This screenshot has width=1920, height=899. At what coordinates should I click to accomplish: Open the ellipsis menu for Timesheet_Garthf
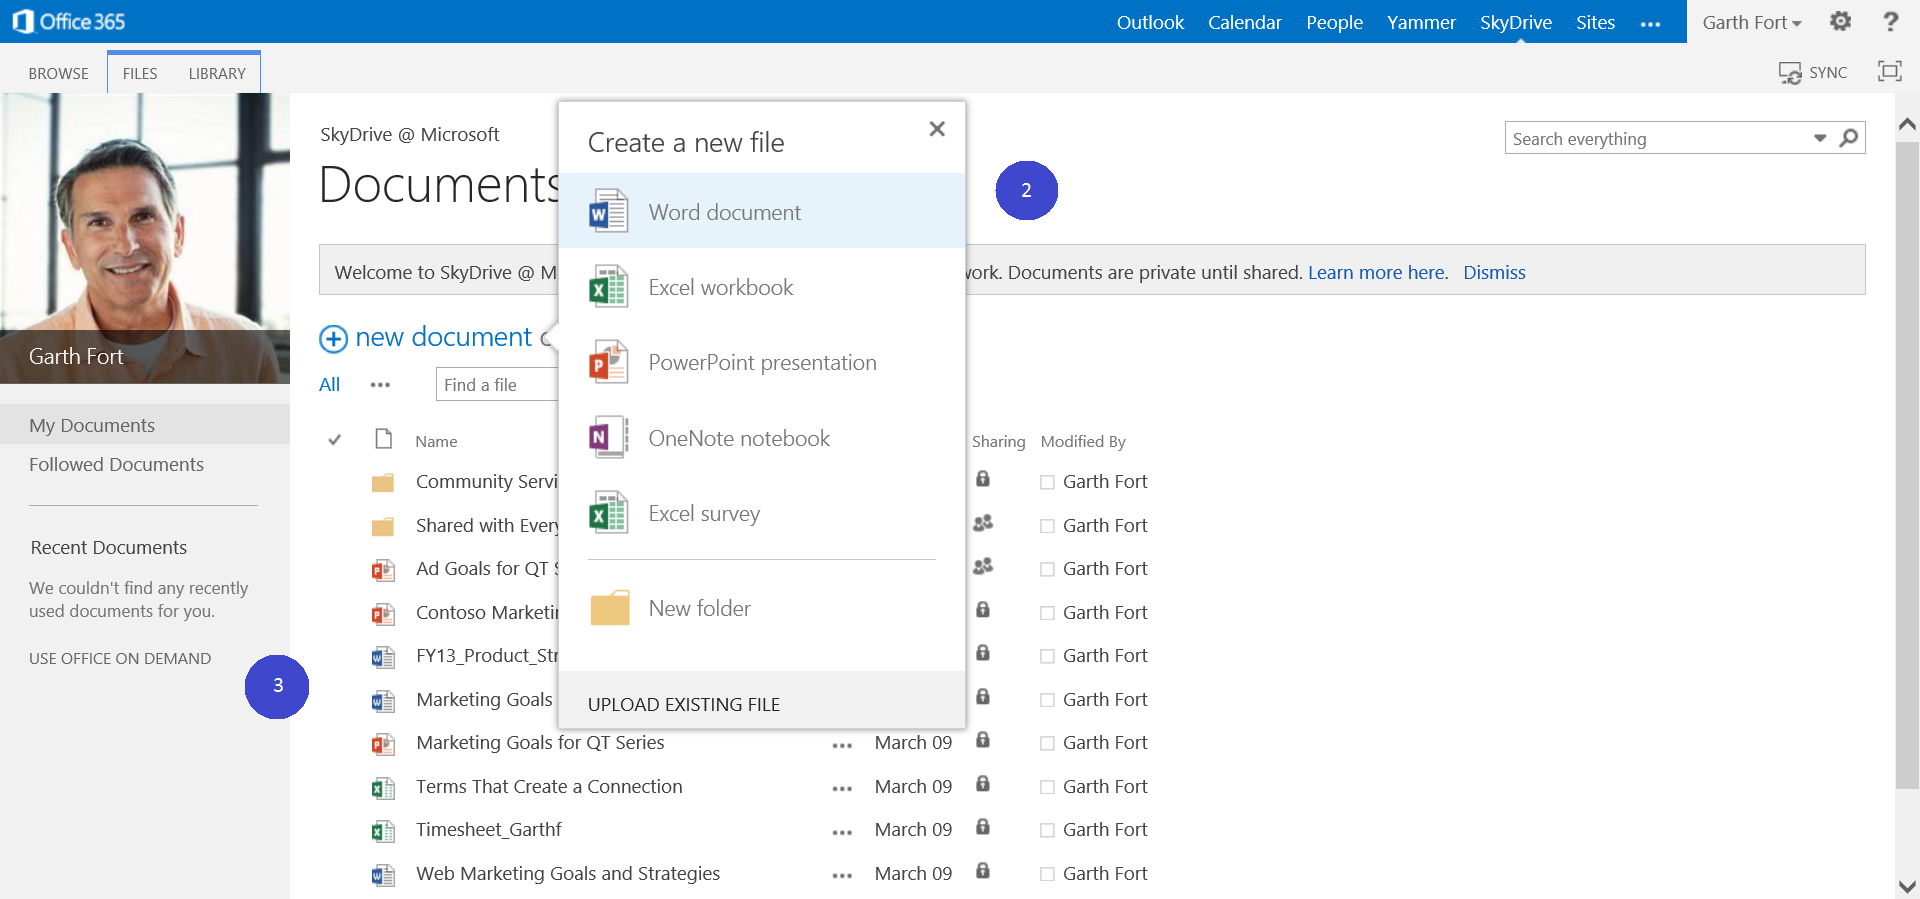click(842, 832)
